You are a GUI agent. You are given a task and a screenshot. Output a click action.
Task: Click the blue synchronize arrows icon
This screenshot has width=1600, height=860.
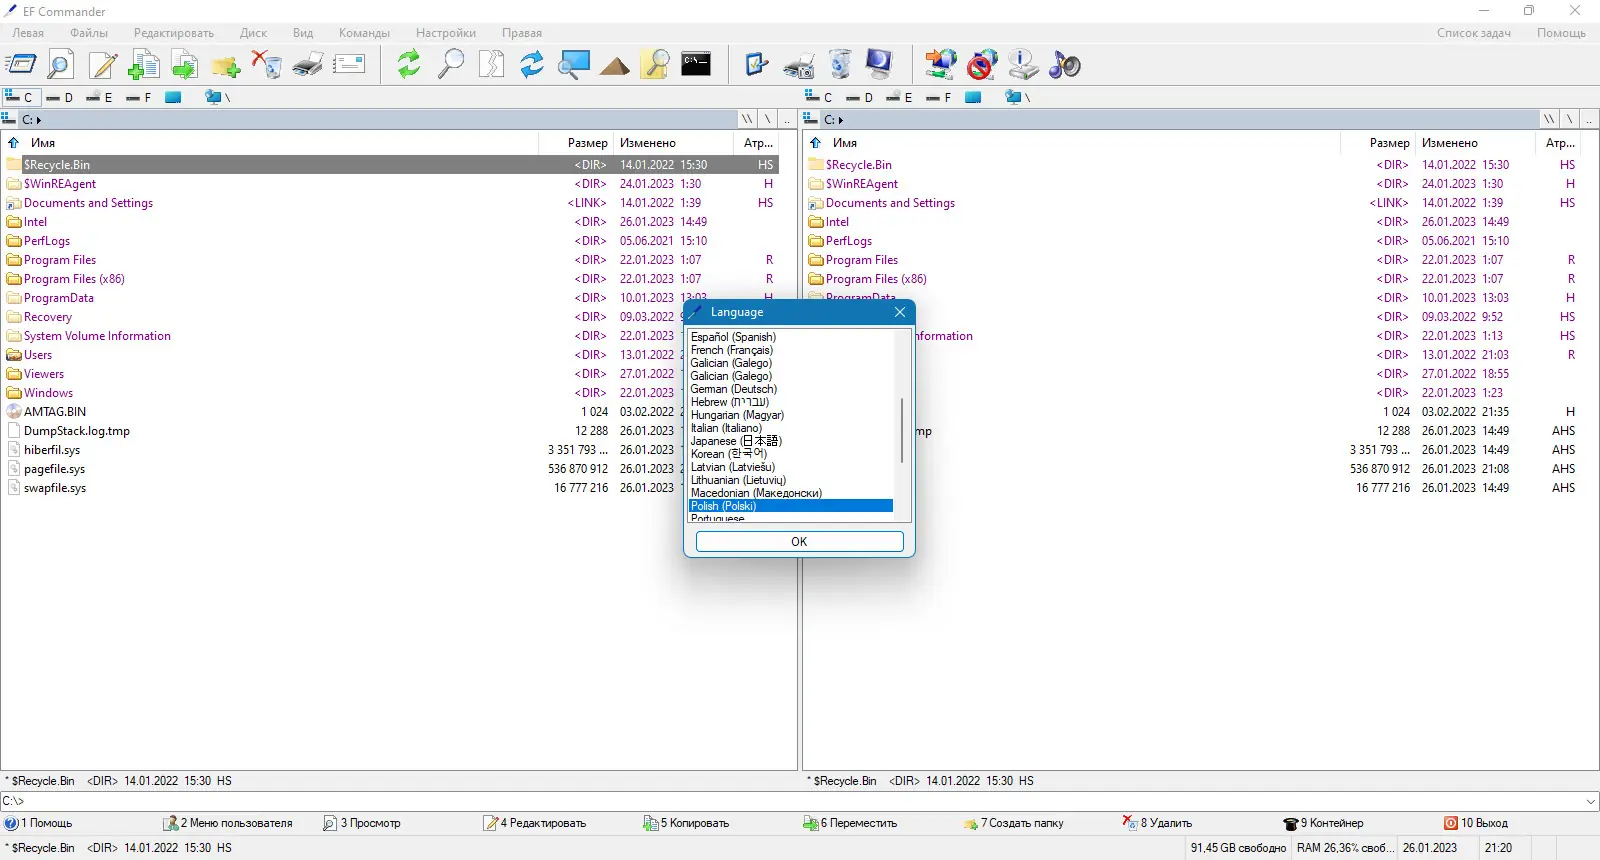pyautogui.click(x=532, y=65)
